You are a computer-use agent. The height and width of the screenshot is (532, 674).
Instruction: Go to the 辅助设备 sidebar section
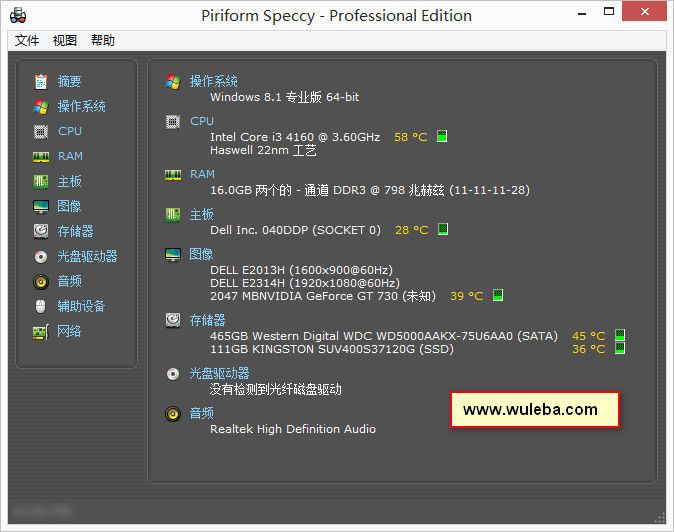(x=81, y=306)
